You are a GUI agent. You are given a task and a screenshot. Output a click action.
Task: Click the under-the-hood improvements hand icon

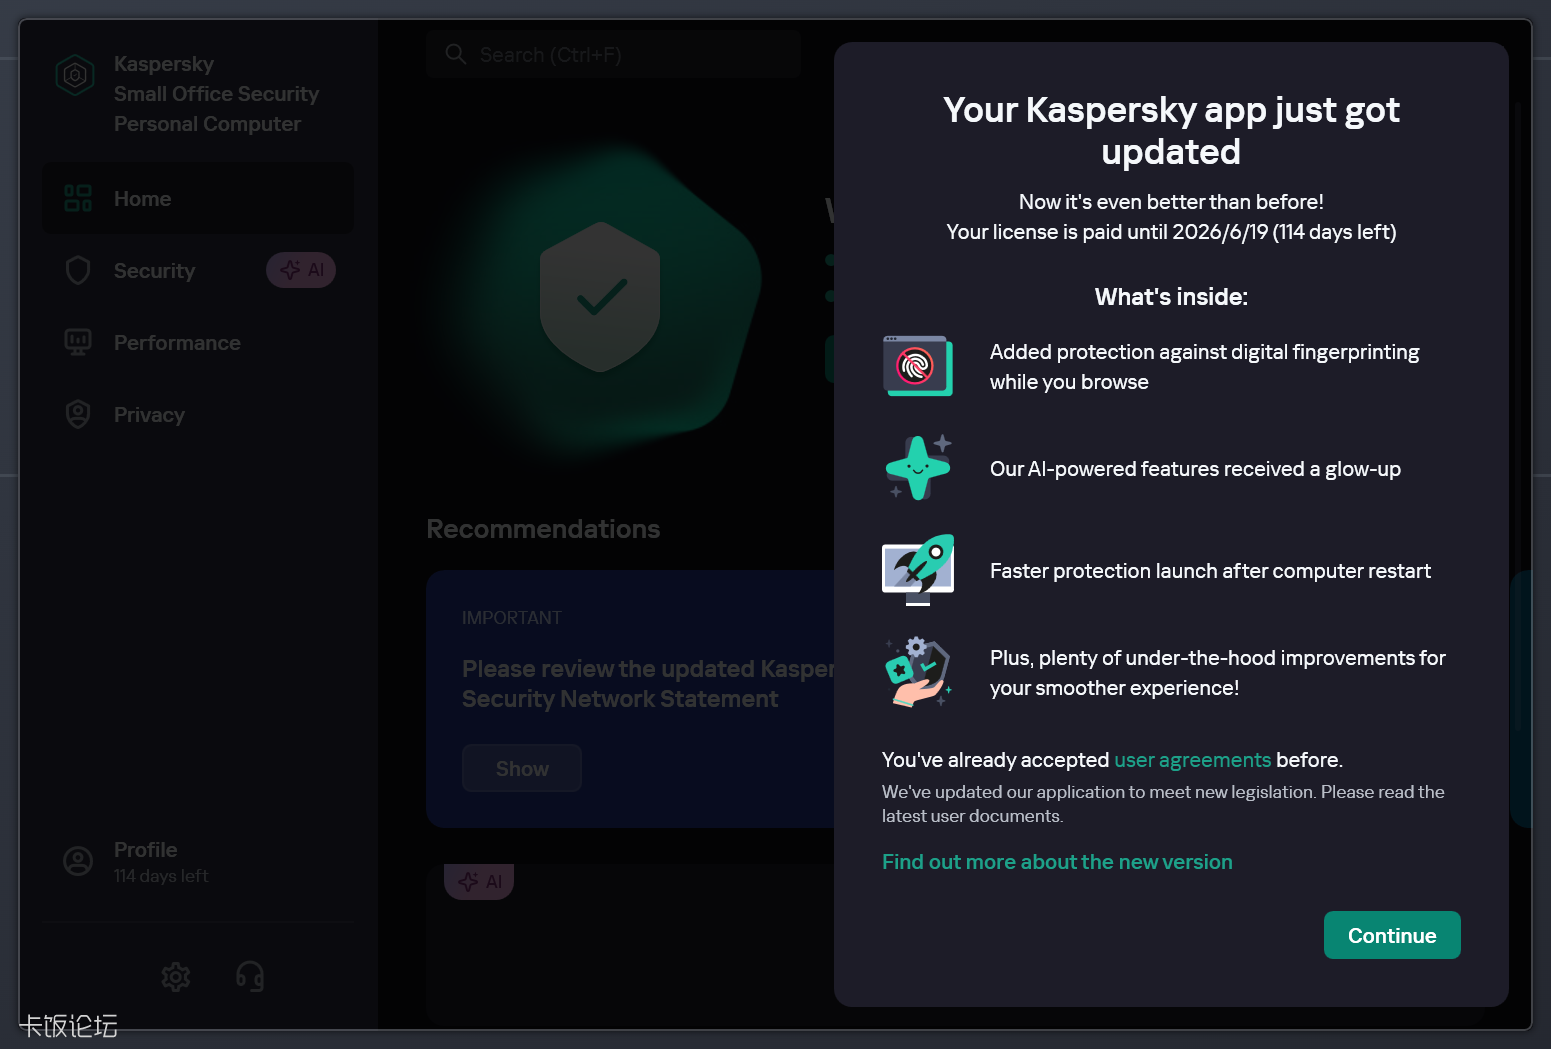pyautogui.click(x=917, y=672)
